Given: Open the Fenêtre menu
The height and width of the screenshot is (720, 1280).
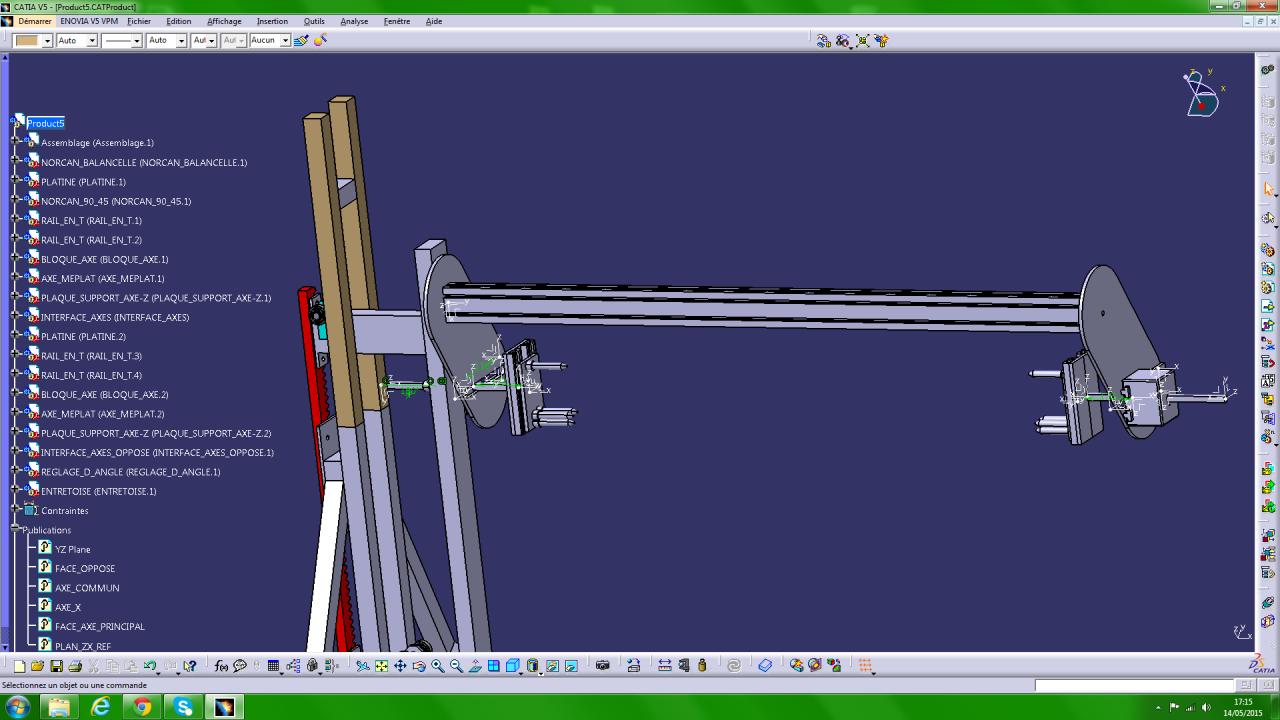Looking at the screenshot, I should (x=397, y=21).
